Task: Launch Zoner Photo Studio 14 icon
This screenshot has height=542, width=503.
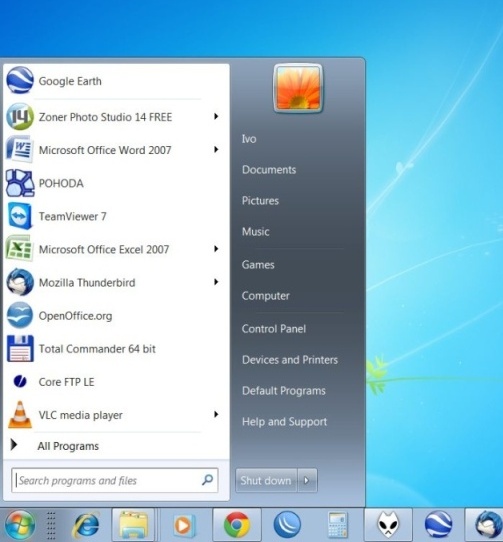Action: [20, 116]
